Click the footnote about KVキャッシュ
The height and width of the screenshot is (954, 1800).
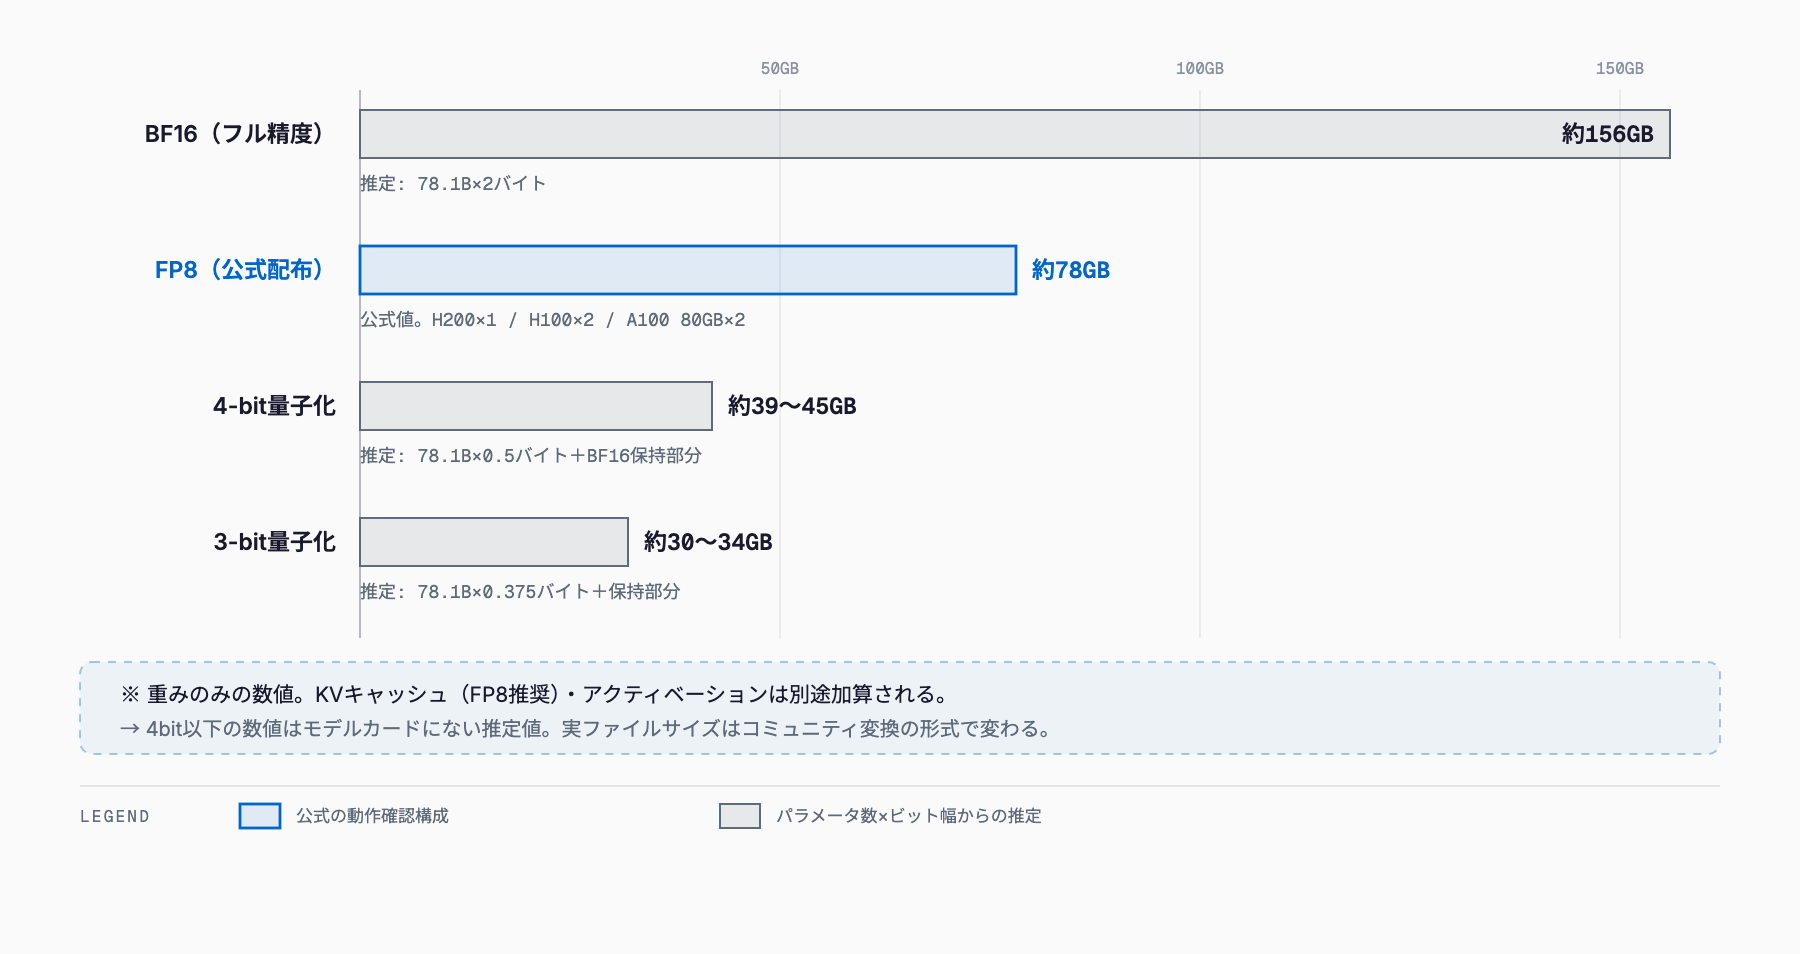click(x=534, y=694)
